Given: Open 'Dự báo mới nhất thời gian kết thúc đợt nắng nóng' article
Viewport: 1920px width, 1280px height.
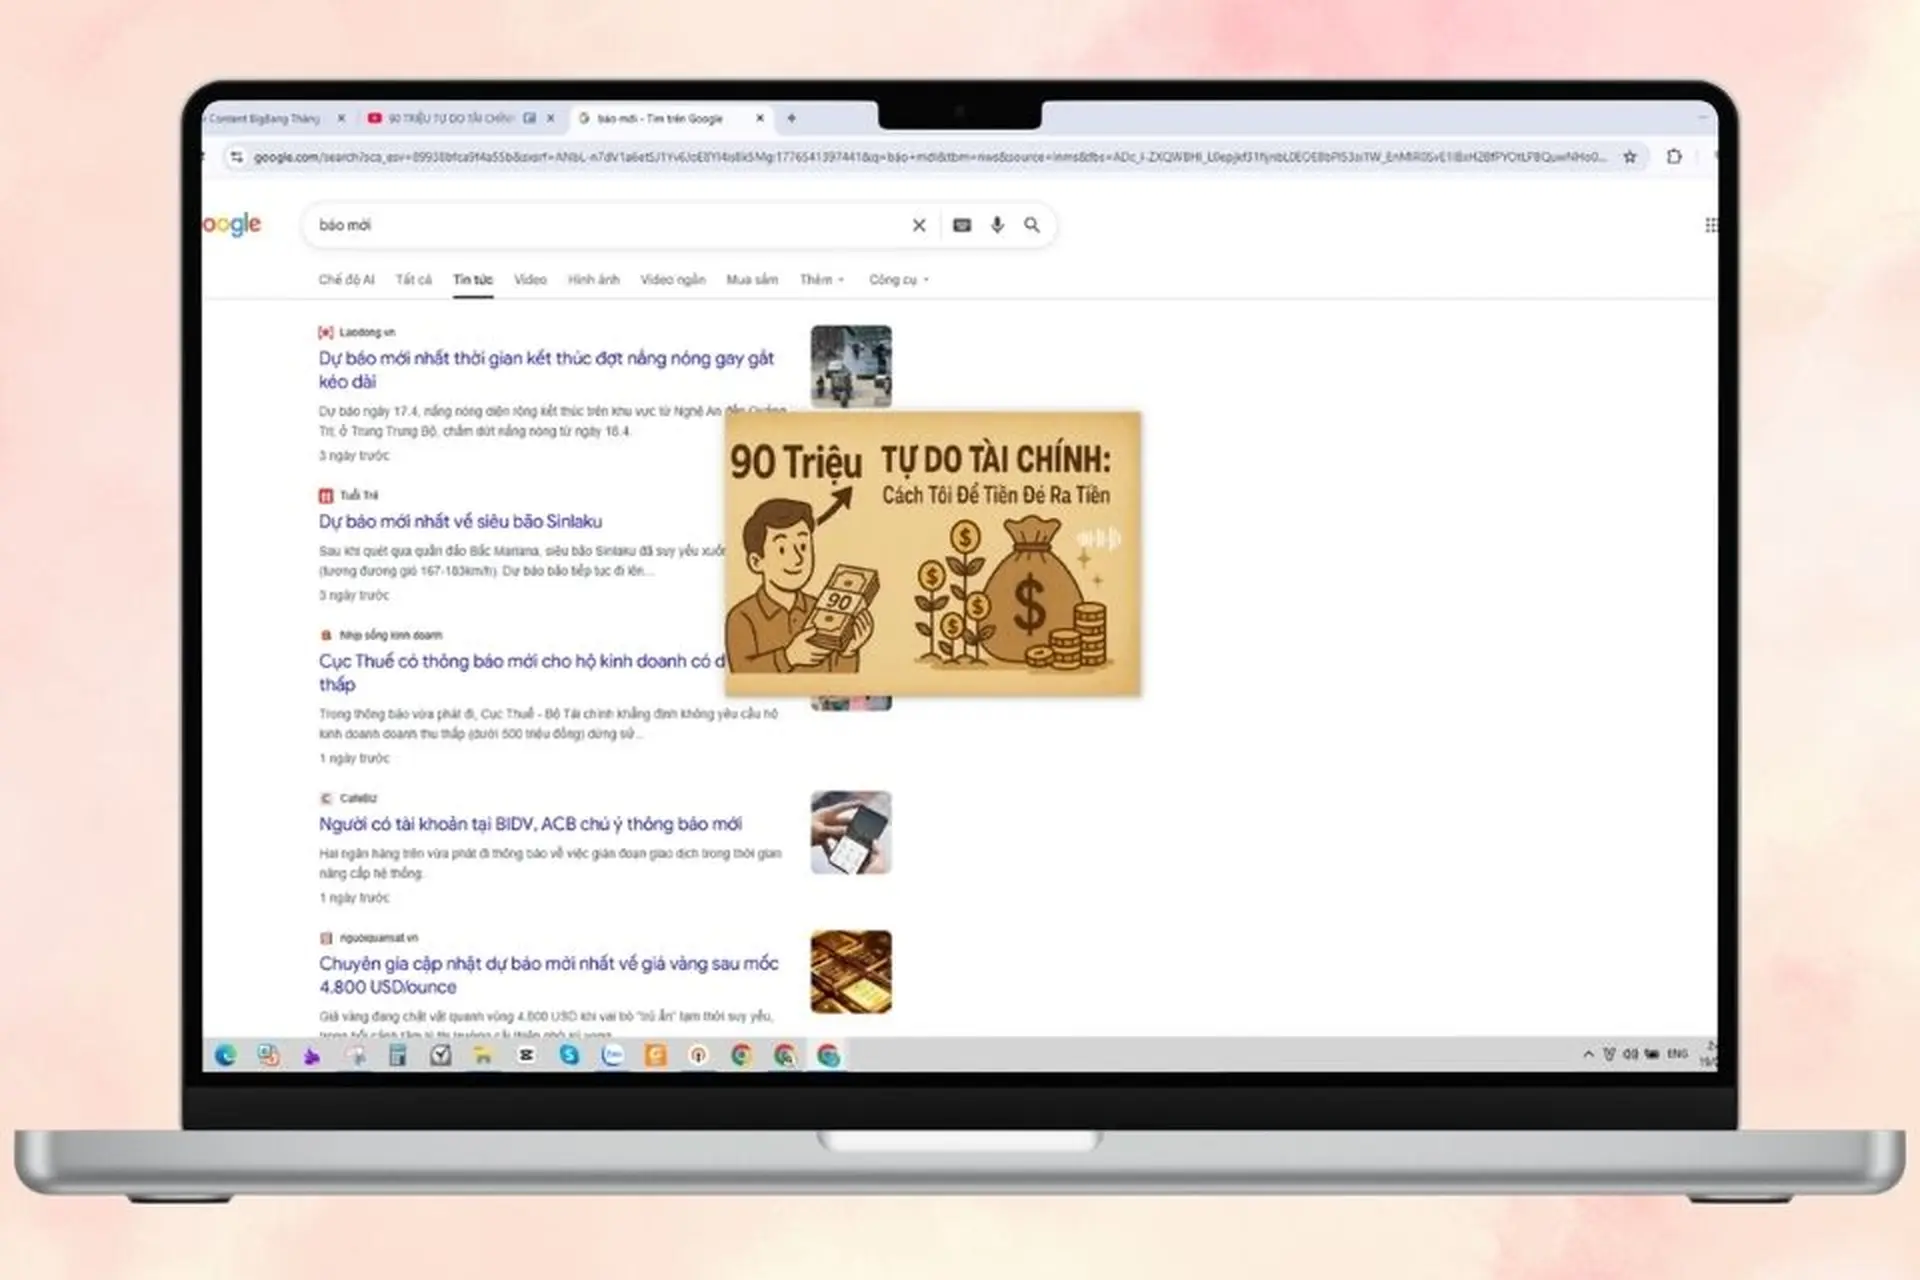Looking at the screenshot, I should [x=546, y=370].
